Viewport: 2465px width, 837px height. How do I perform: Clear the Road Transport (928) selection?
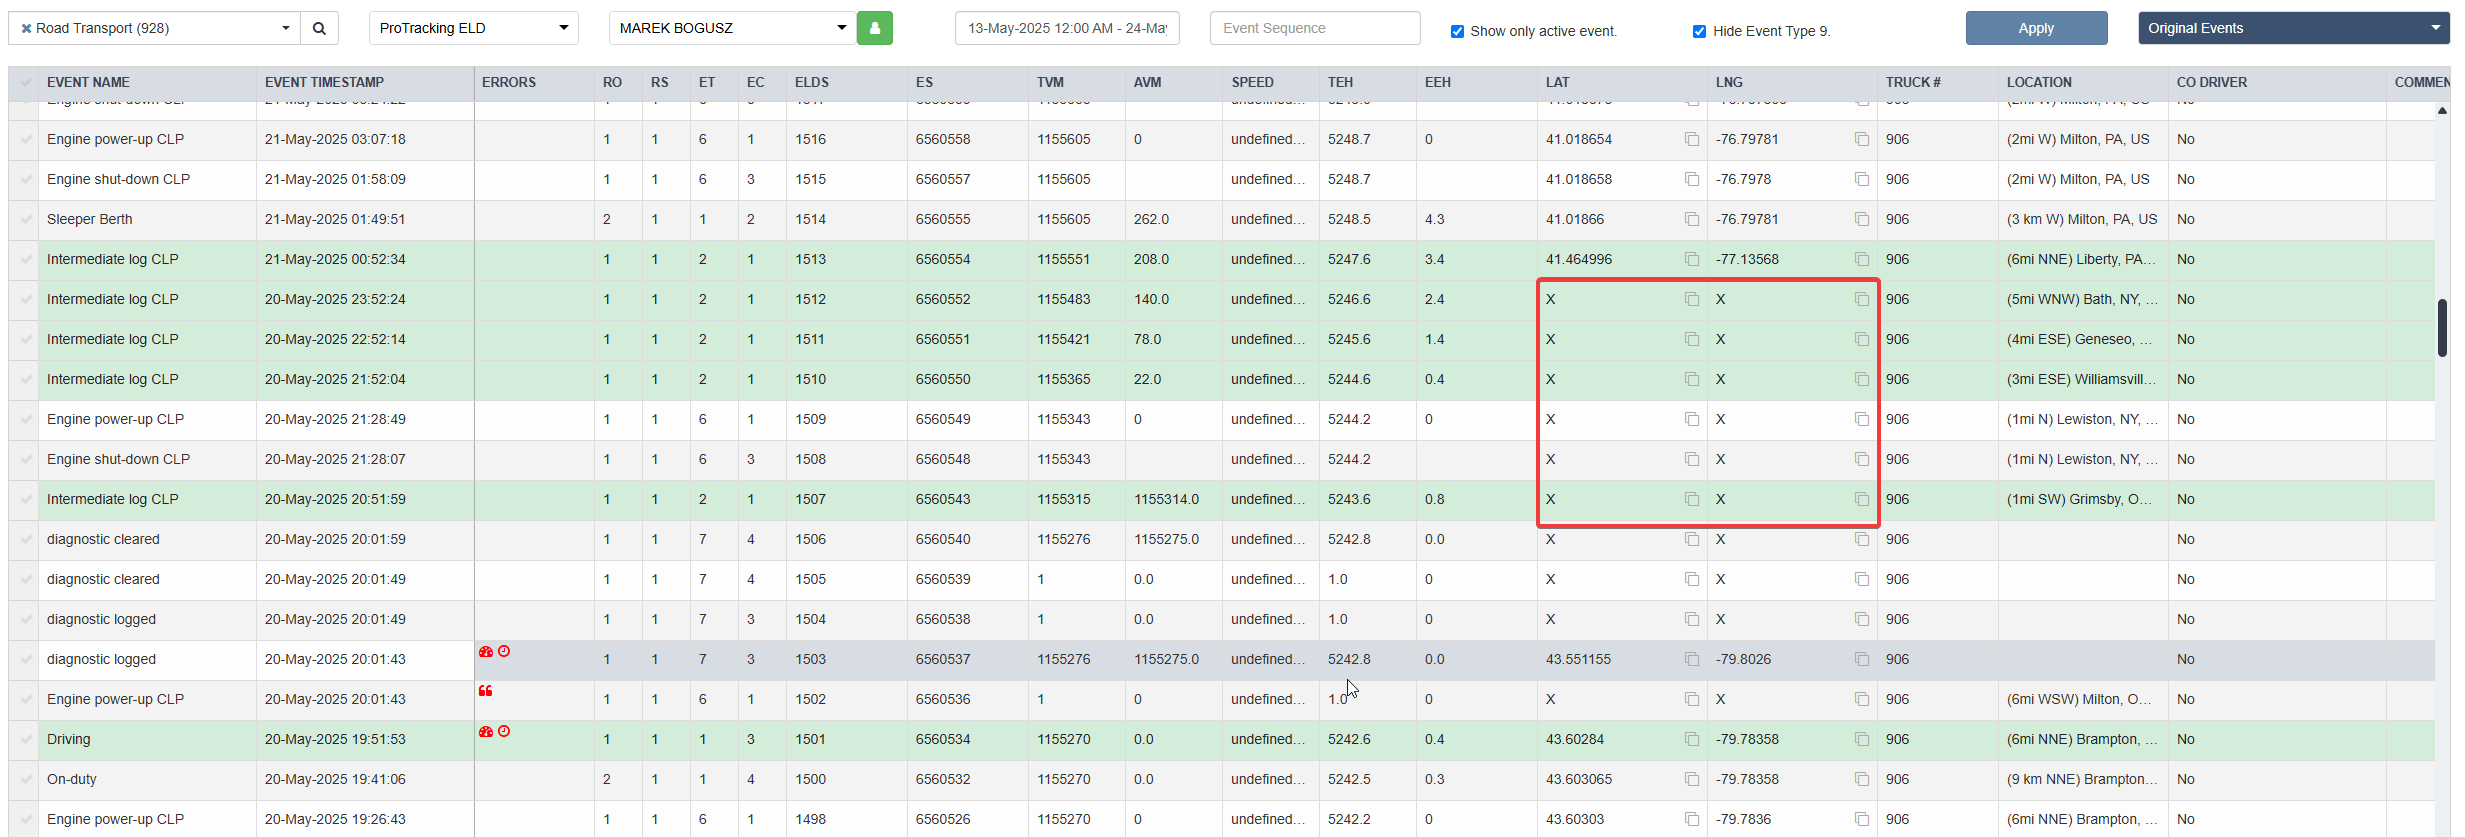(26, 28)
